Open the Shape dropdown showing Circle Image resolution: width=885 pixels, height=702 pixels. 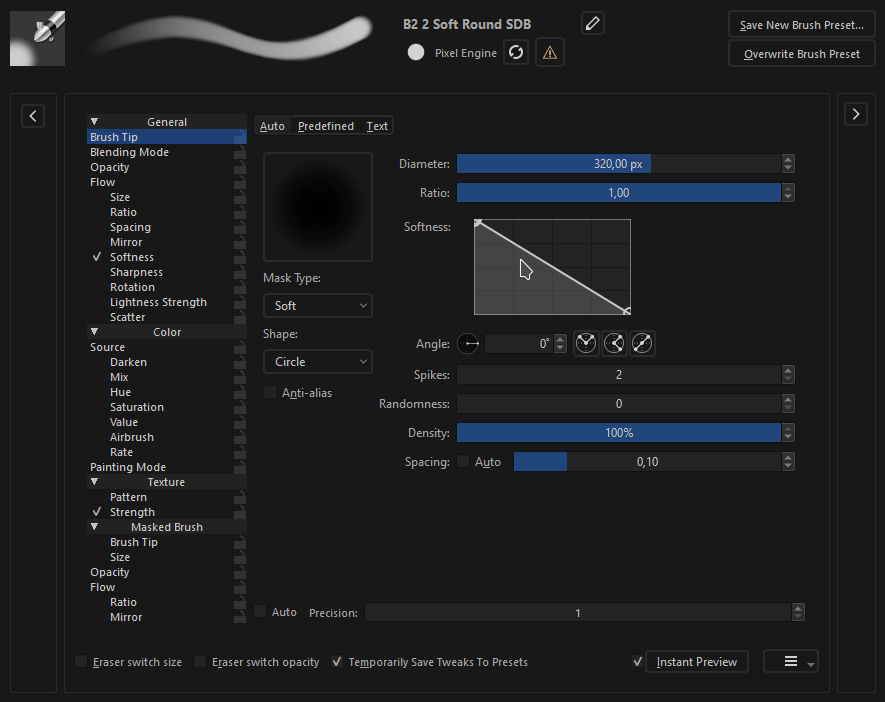tap(317, 361)
